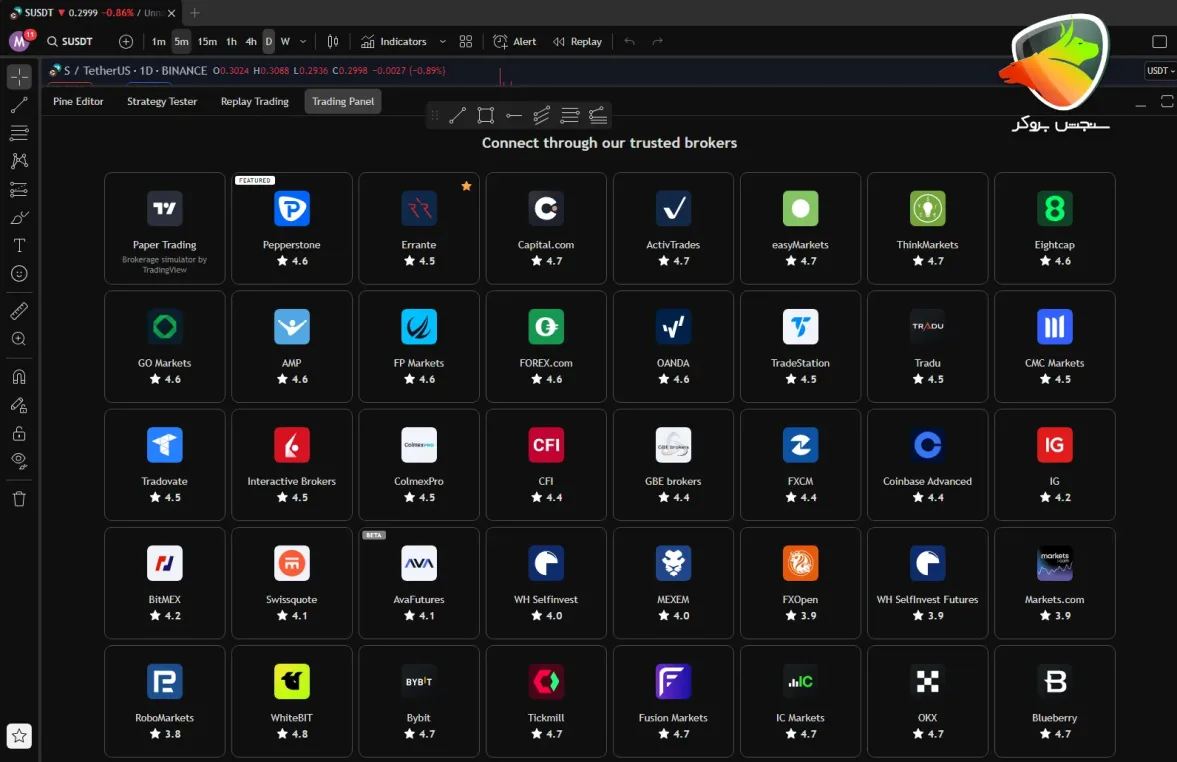Select the Interactive Brokers card
Screen dimensions: 1177x762
(292, 465)
